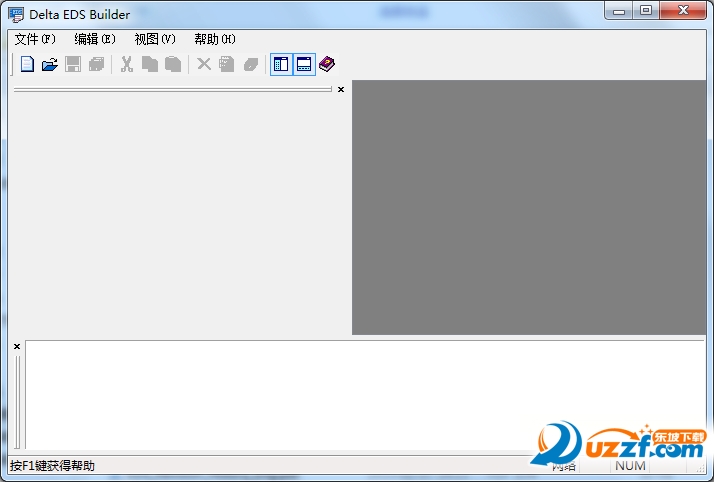Click the Delta EDS Builder title bar icon

16,15
